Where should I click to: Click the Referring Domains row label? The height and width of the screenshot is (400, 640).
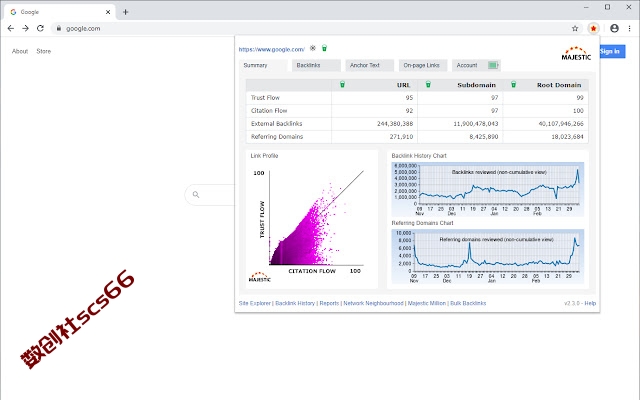[x=277, y=137]
